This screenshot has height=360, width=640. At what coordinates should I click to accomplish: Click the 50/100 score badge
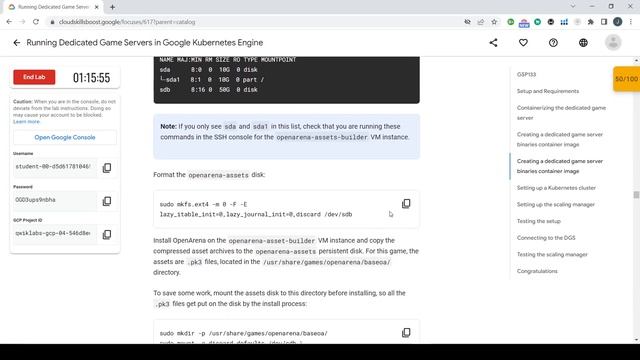tap(627, 79)
